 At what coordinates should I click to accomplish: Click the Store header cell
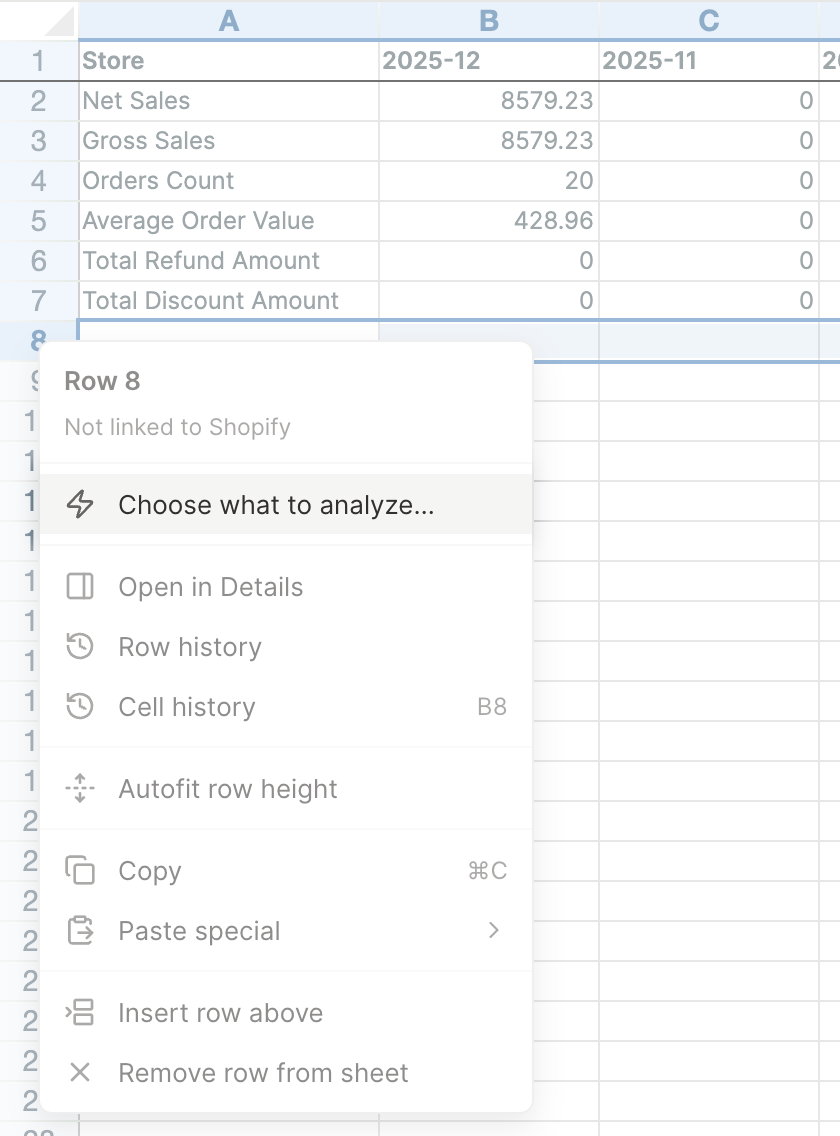point(228,60)
